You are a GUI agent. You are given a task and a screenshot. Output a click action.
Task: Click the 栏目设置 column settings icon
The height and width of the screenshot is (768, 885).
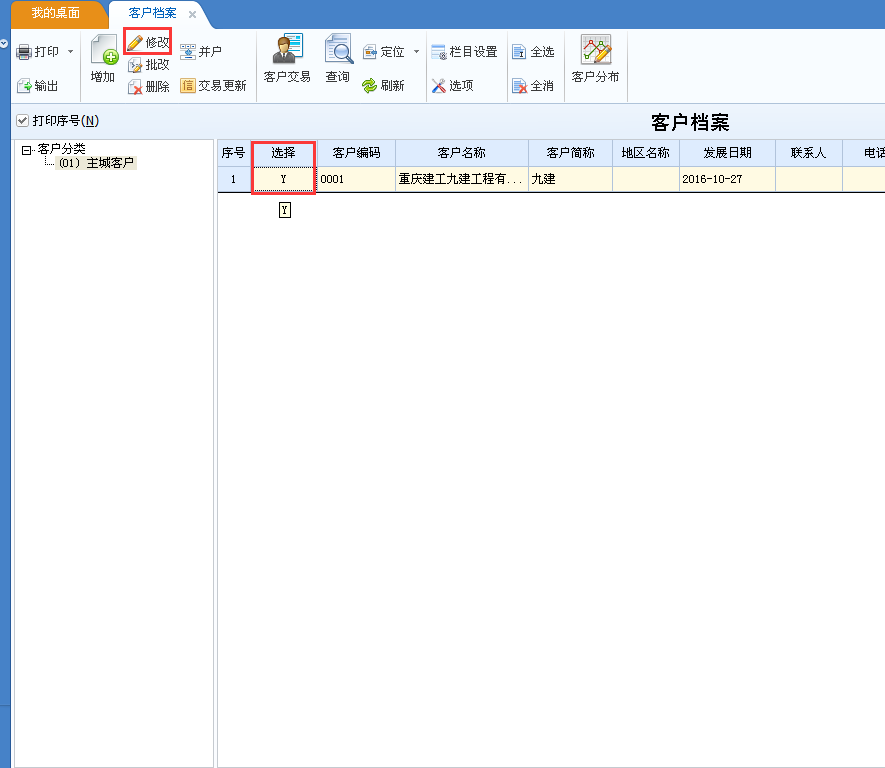pyautogui.click(x=439, y=52)
